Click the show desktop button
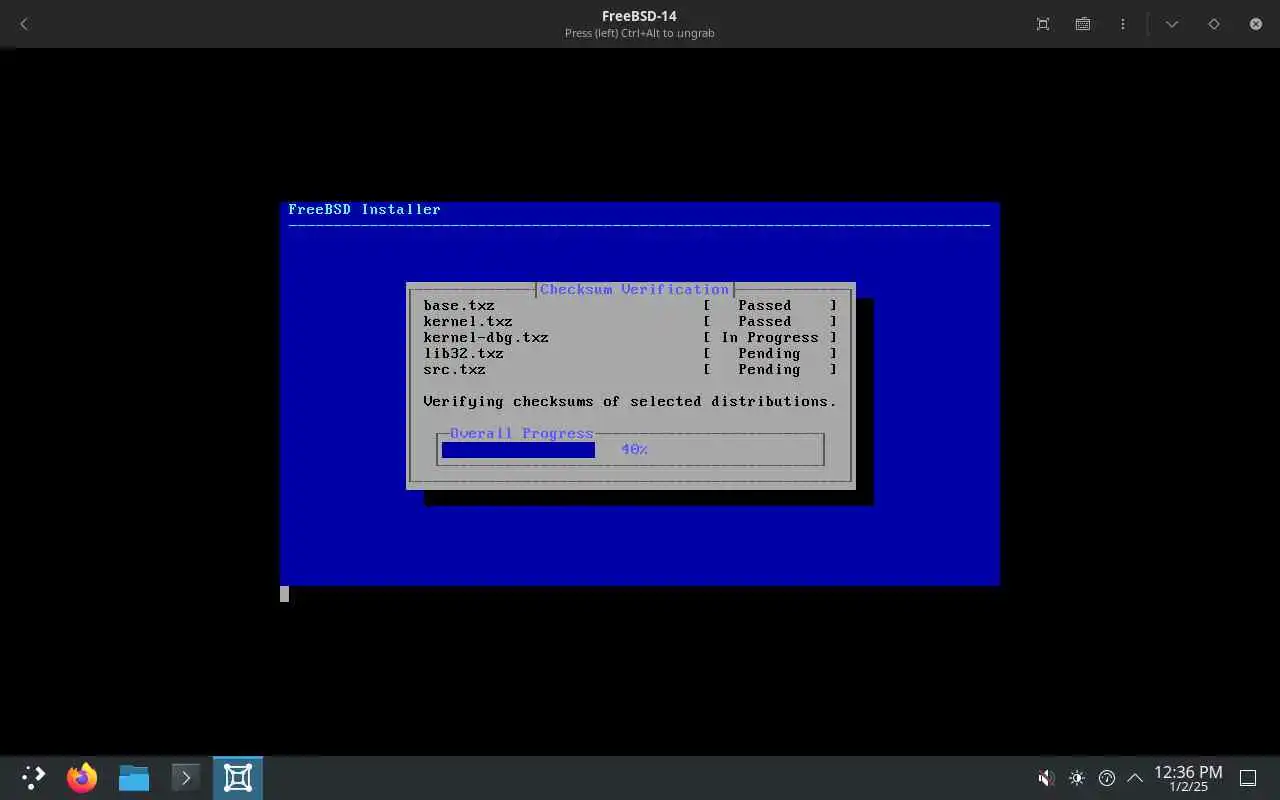This screenshot has width=1280, height=800. click(x=1248, y=778)
